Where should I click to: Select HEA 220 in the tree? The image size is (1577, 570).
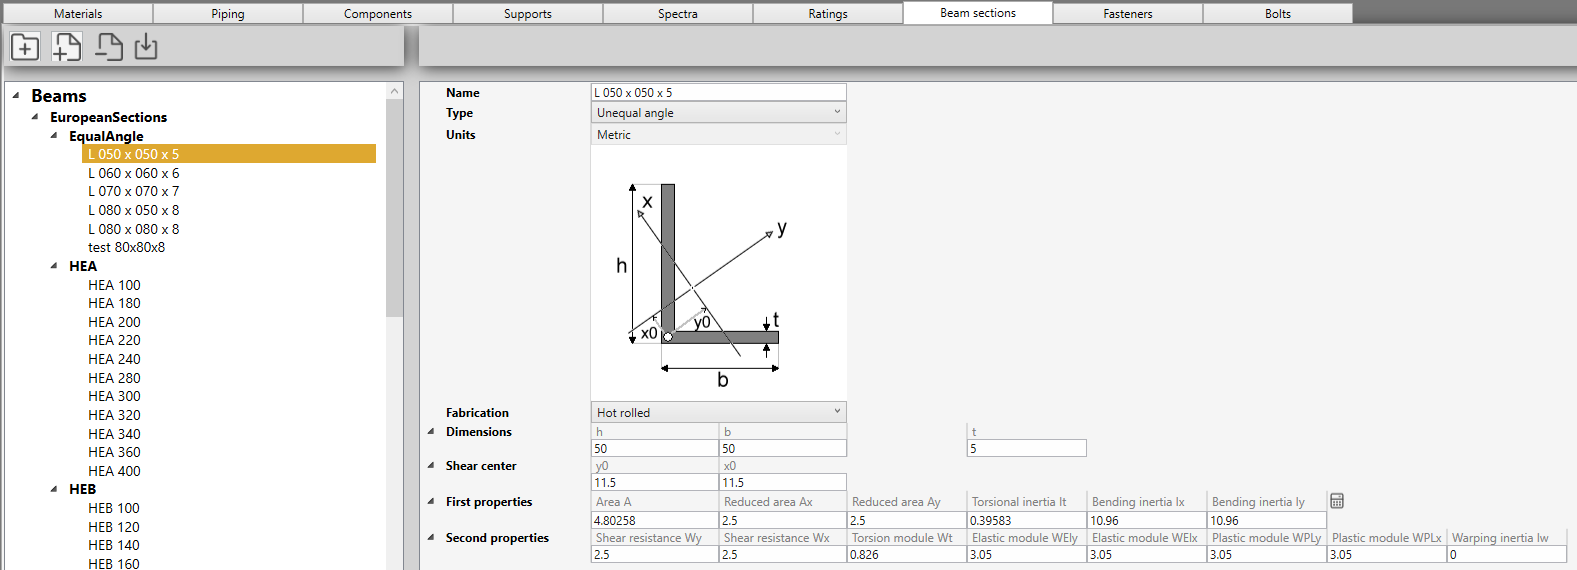(114, 340)
